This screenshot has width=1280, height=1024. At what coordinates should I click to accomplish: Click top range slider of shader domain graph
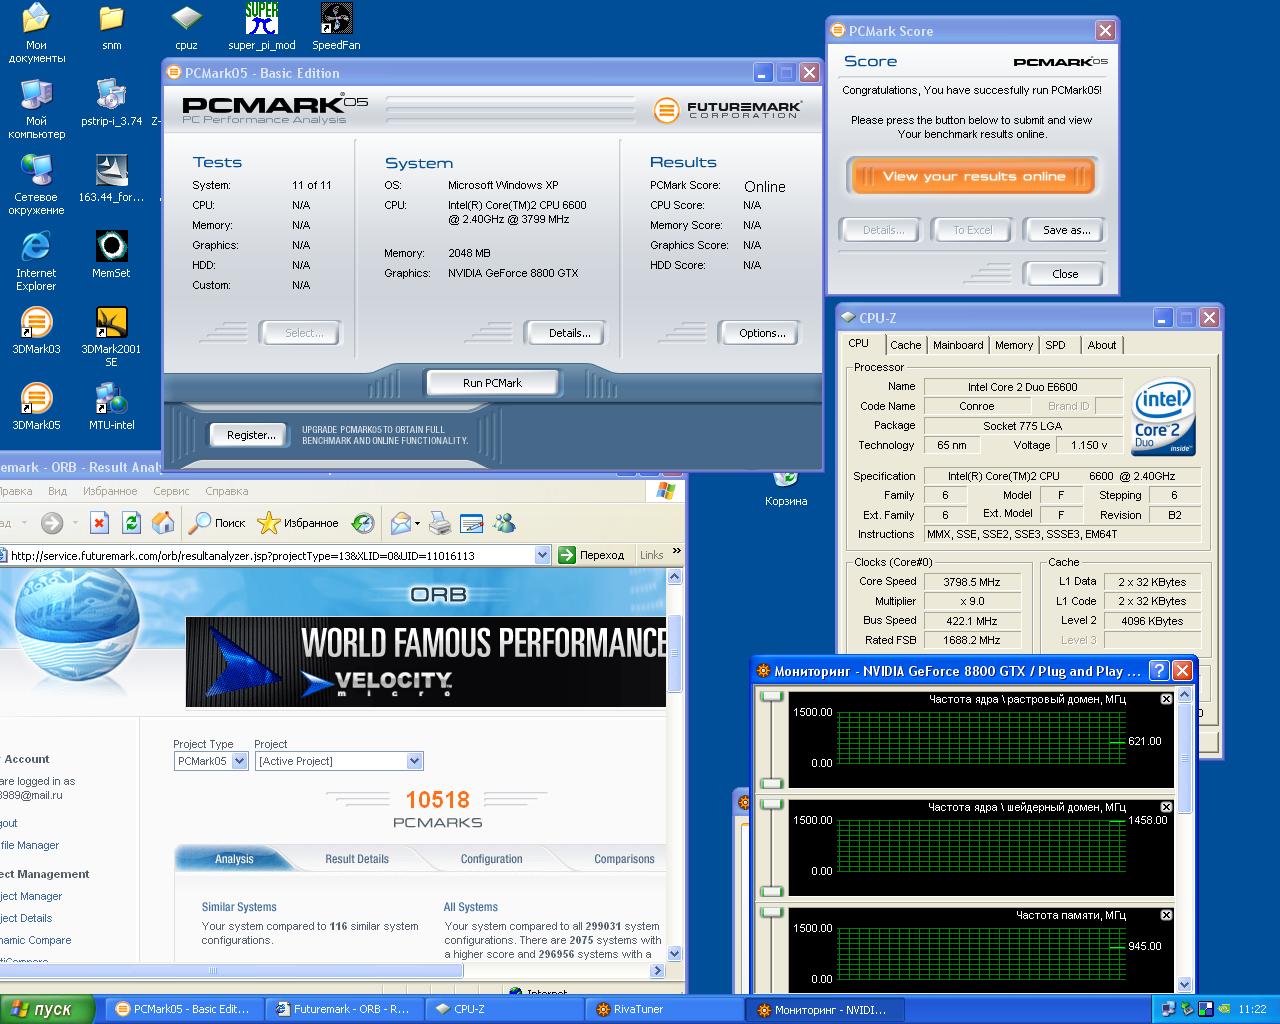coord(771,805)
